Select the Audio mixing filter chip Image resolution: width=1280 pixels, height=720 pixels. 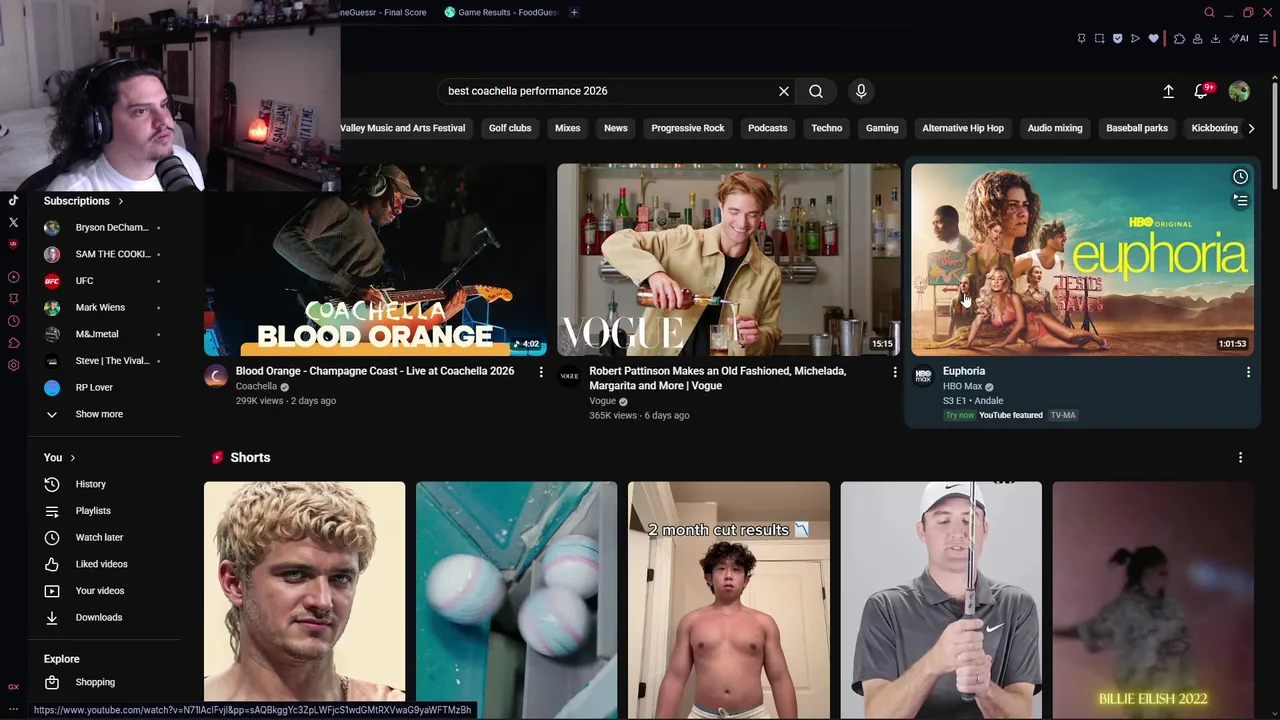point(1055,128)
